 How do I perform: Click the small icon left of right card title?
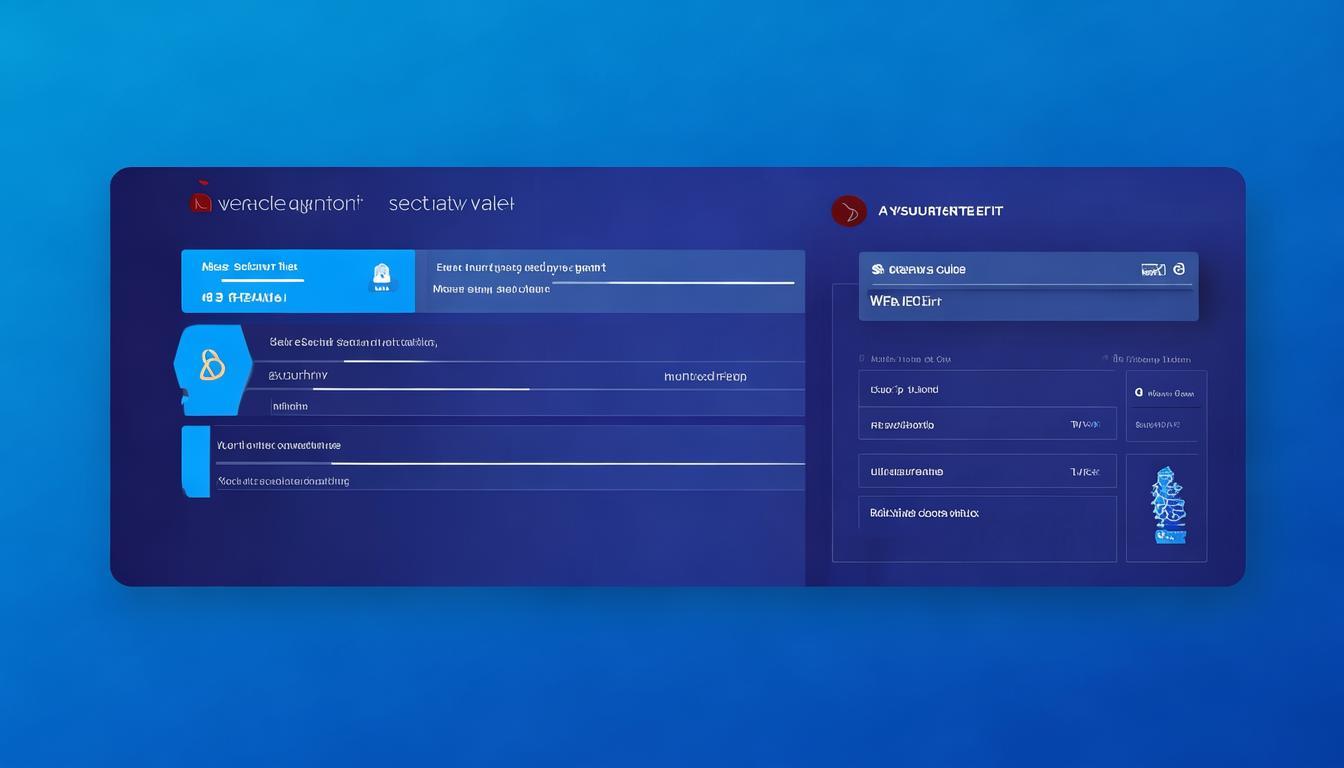(877, 269)
